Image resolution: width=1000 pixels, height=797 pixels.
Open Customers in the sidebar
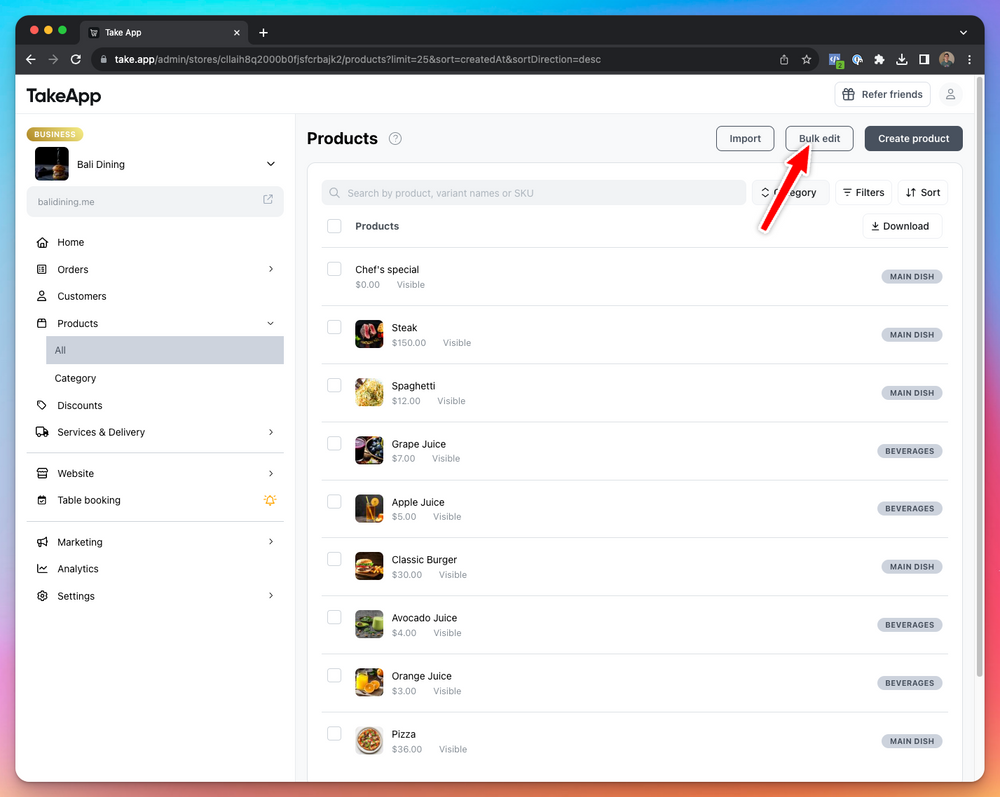click(x=82, y=296)
